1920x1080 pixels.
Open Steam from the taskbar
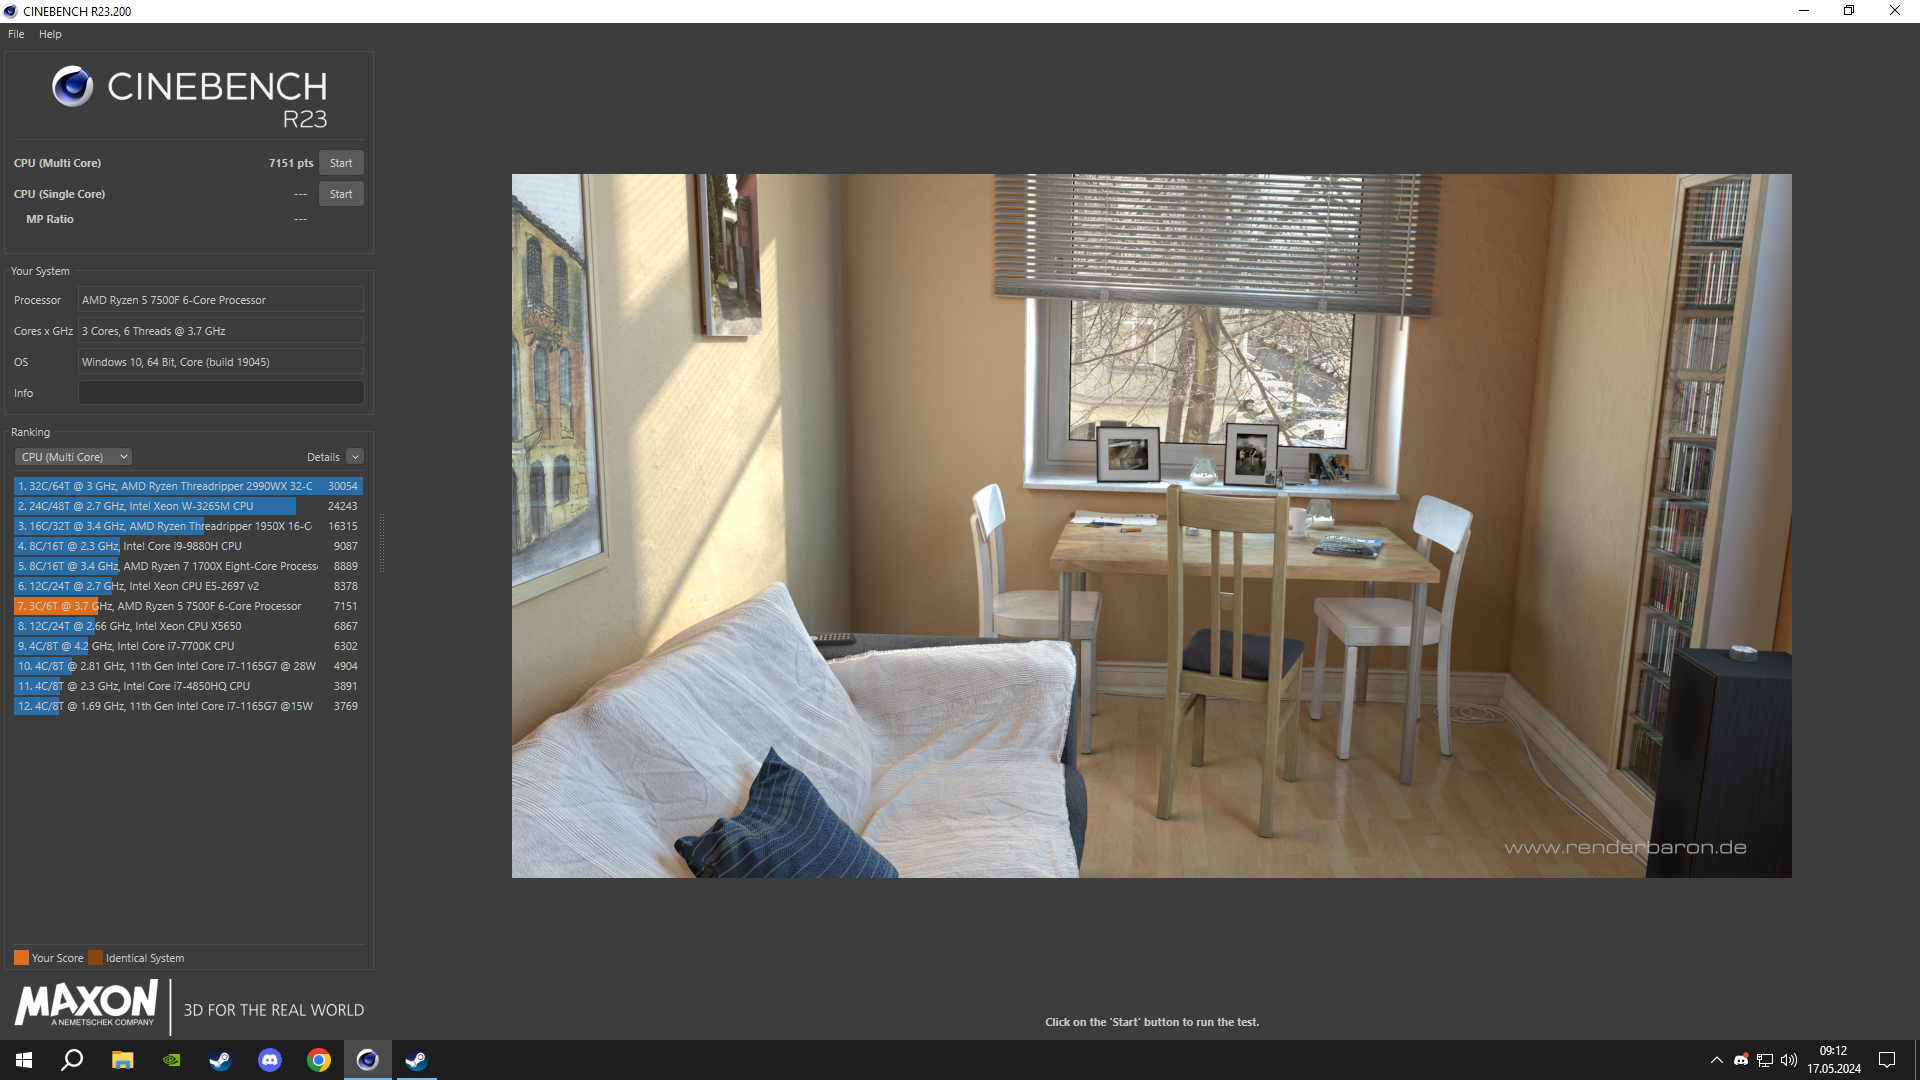(x=220, y=1060)
